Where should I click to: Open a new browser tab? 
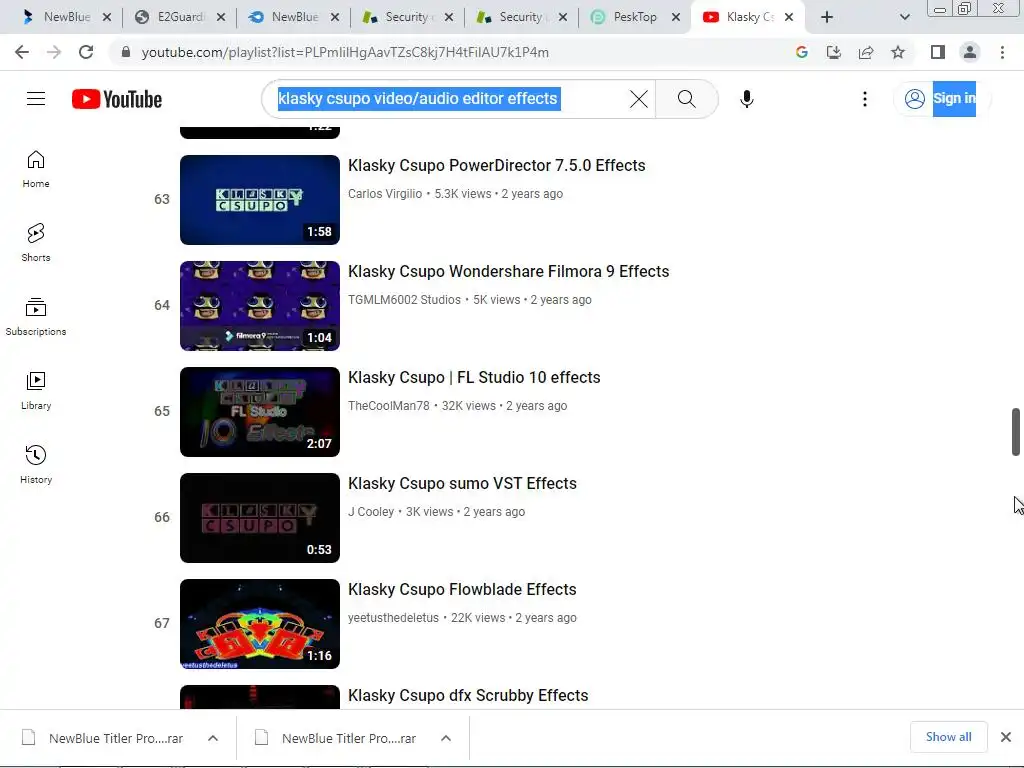click(827, 17)
